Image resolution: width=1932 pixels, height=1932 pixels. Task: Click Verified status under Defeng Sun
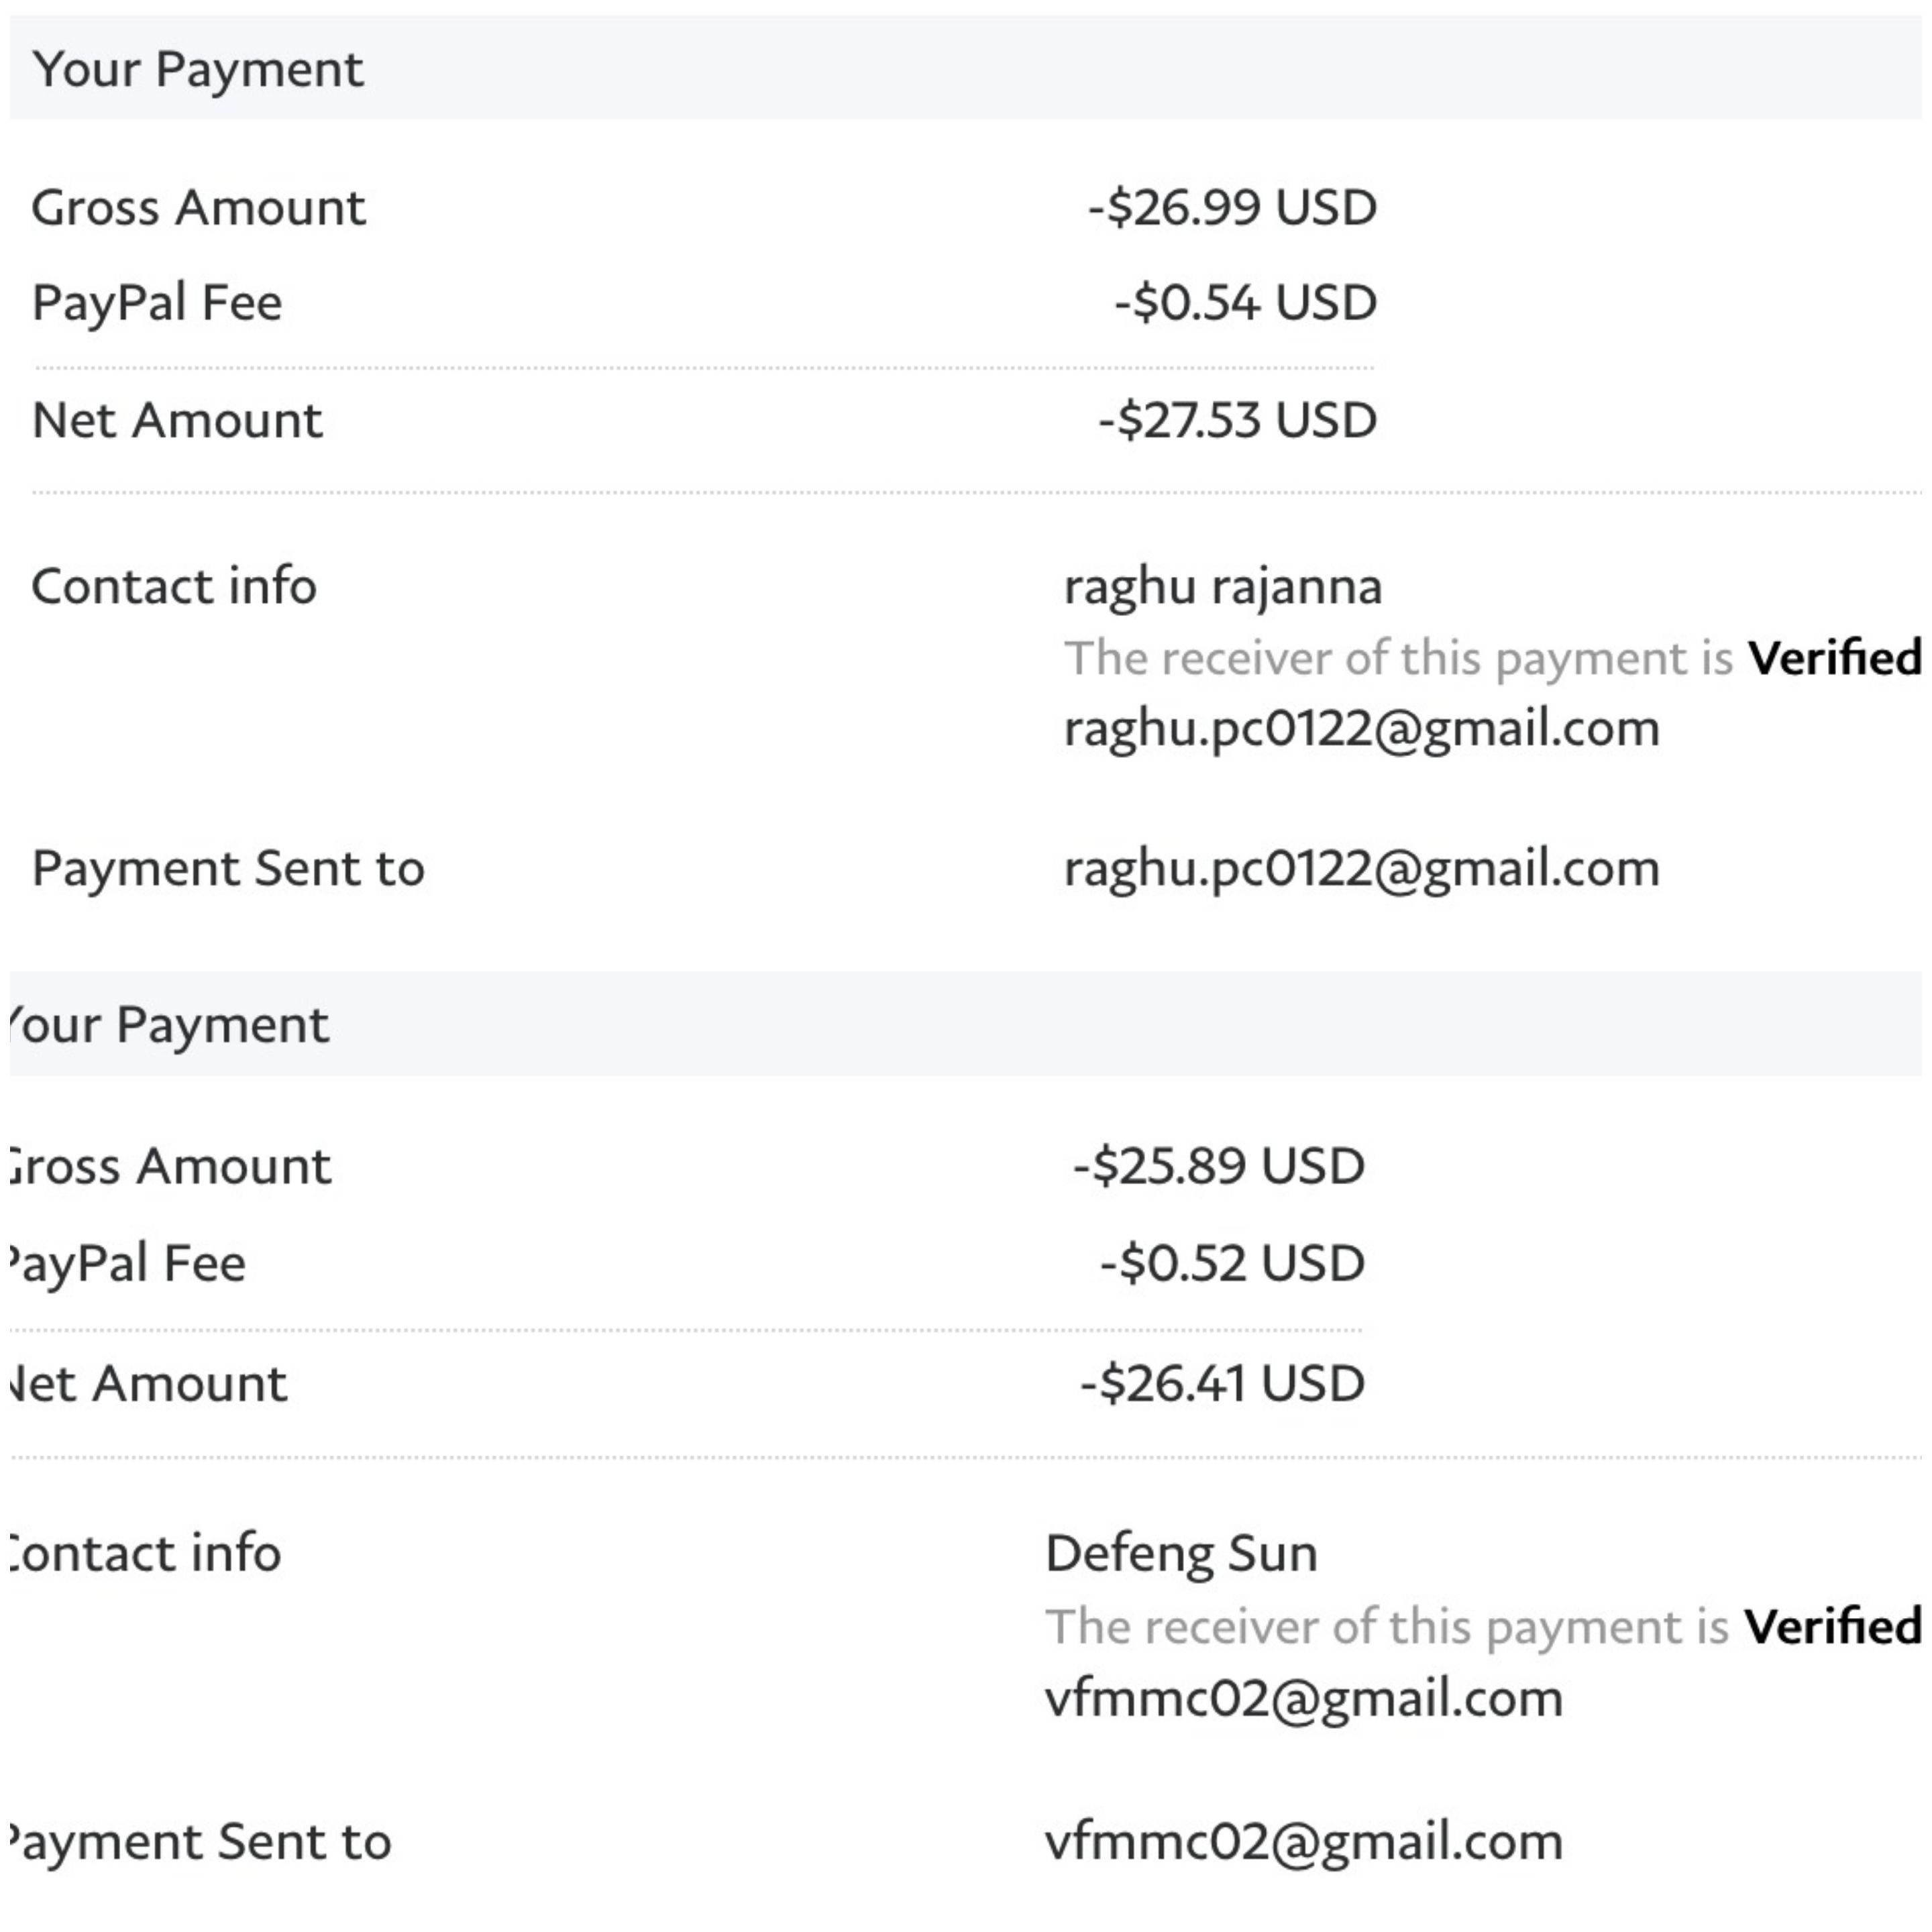click(x=1832, y=1627)
